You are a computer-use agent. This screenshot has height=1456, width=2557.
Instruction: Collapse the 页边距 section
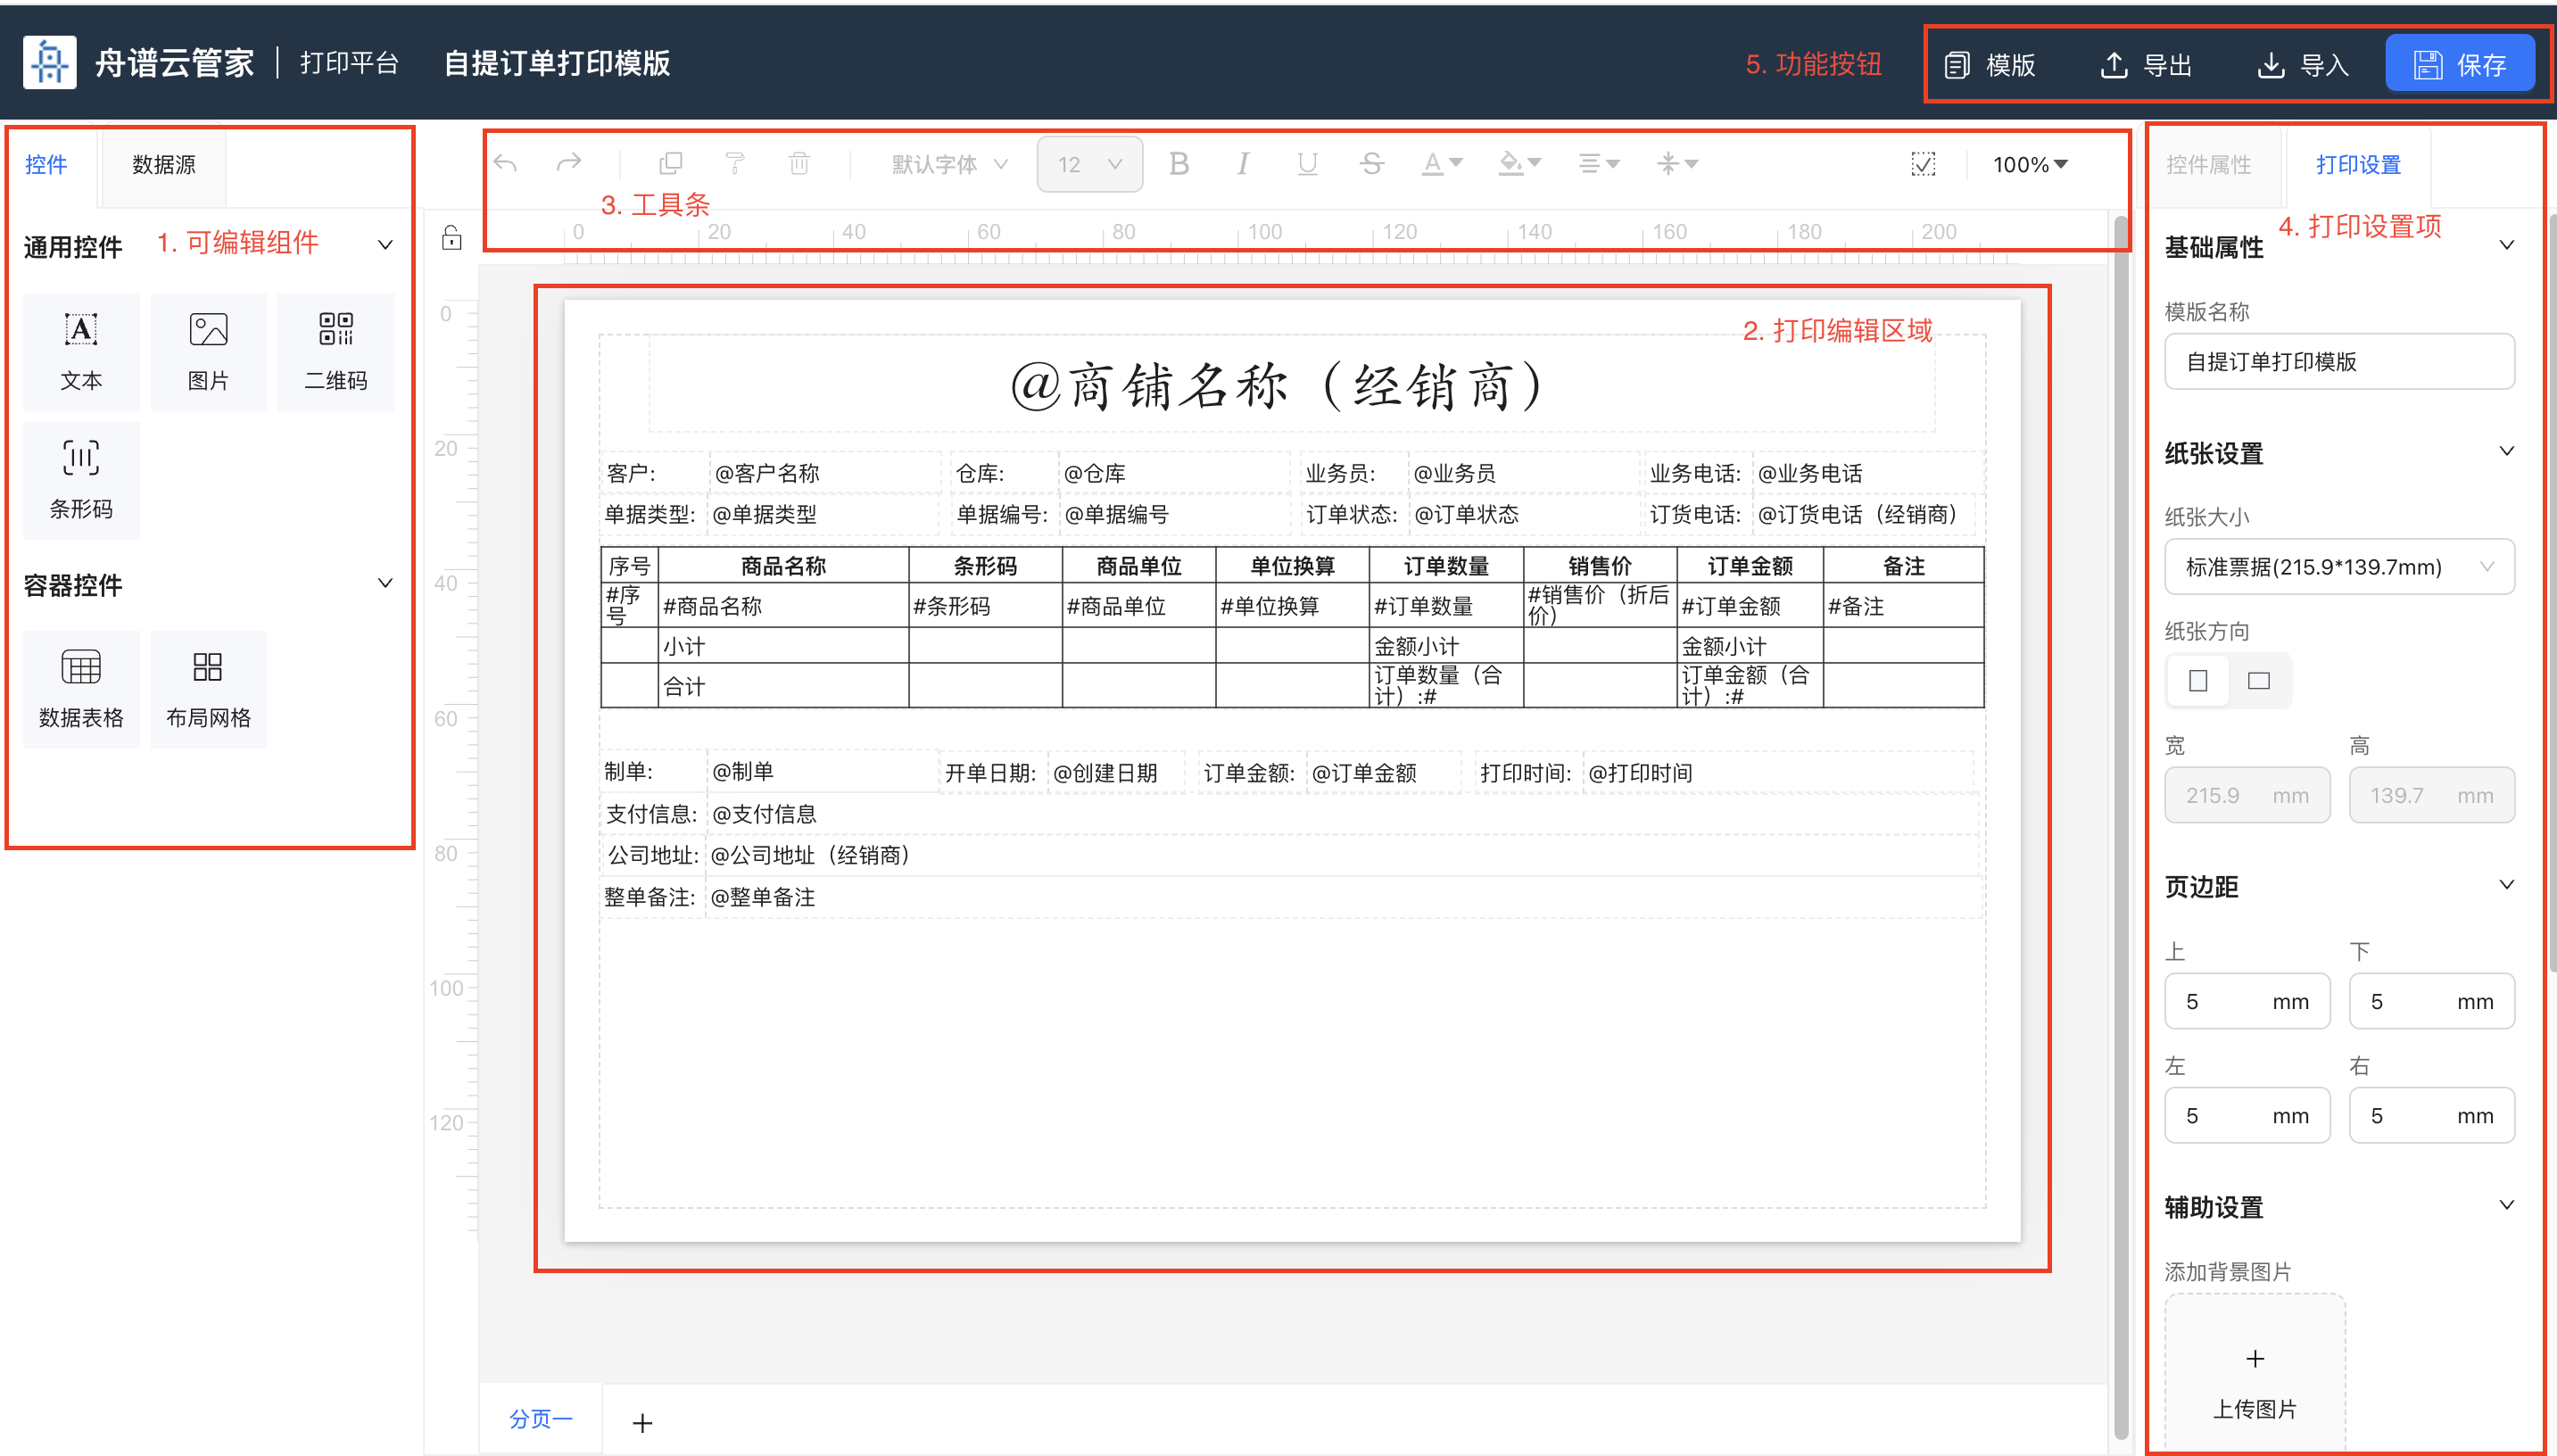[2507, 885]
